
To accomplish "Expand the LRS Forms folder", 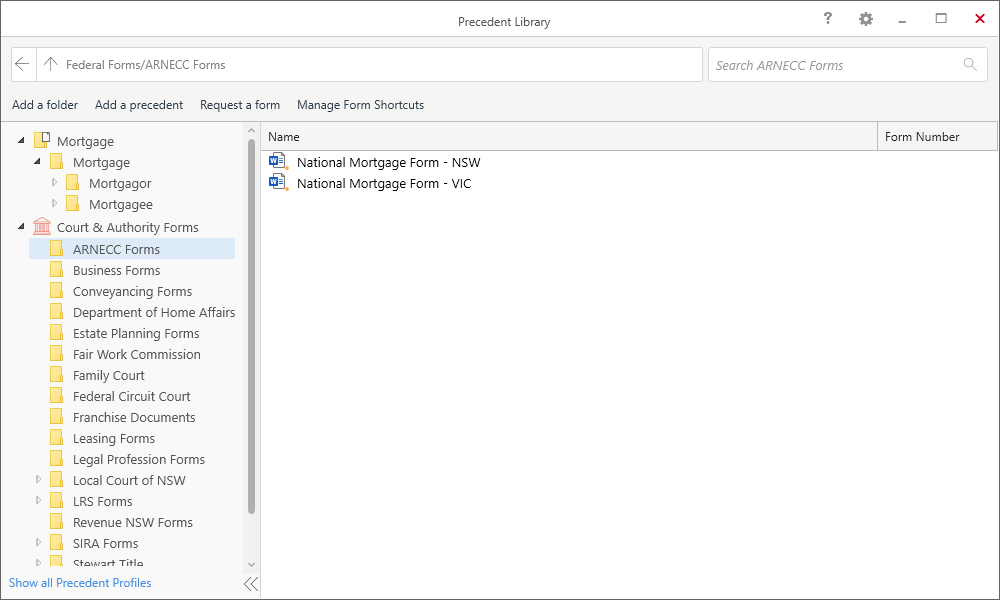I will (38, 501).
